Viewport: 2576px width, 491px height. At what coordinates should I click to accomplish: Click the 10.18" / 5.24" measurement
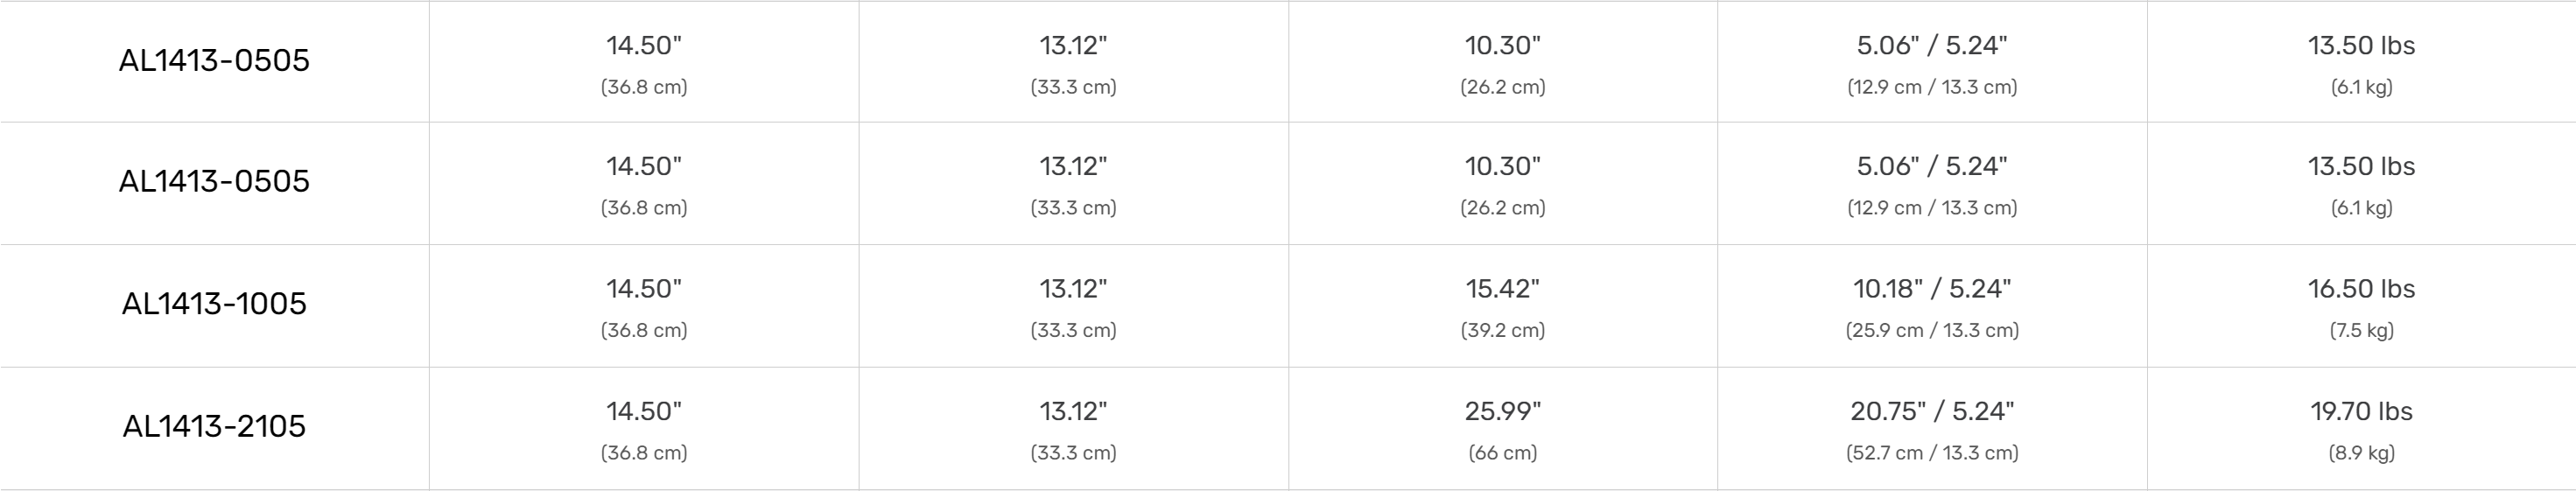pos(1931,289)
